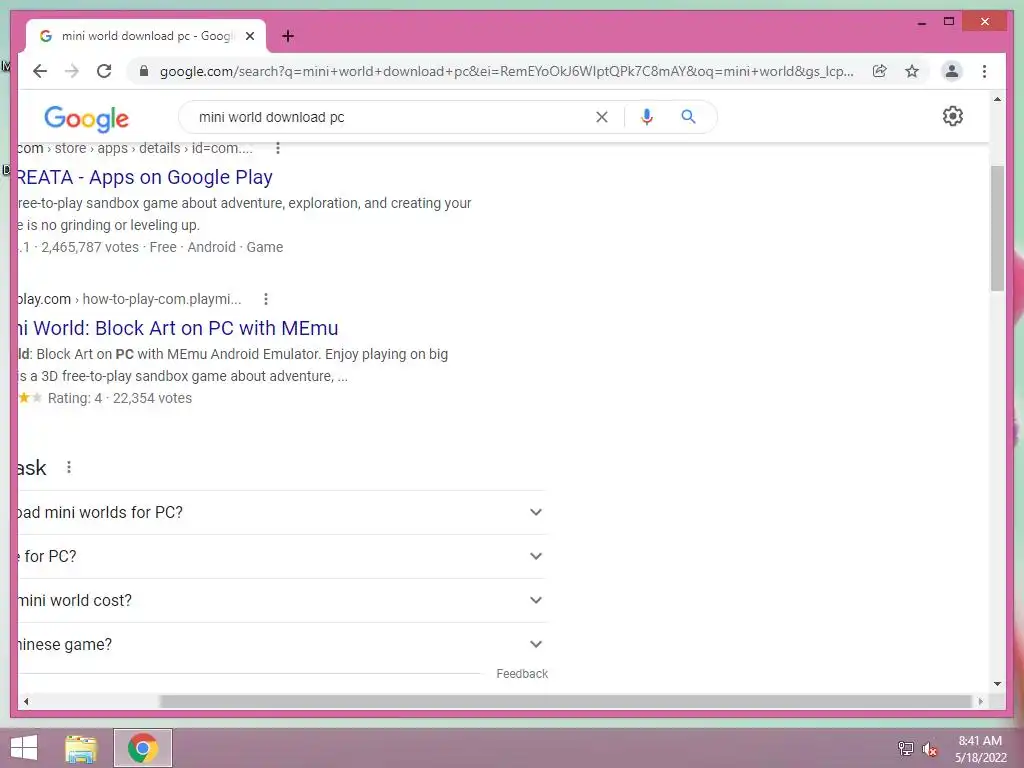Run search with magnifier icon
1024x768 pixels.
[688, 117]
